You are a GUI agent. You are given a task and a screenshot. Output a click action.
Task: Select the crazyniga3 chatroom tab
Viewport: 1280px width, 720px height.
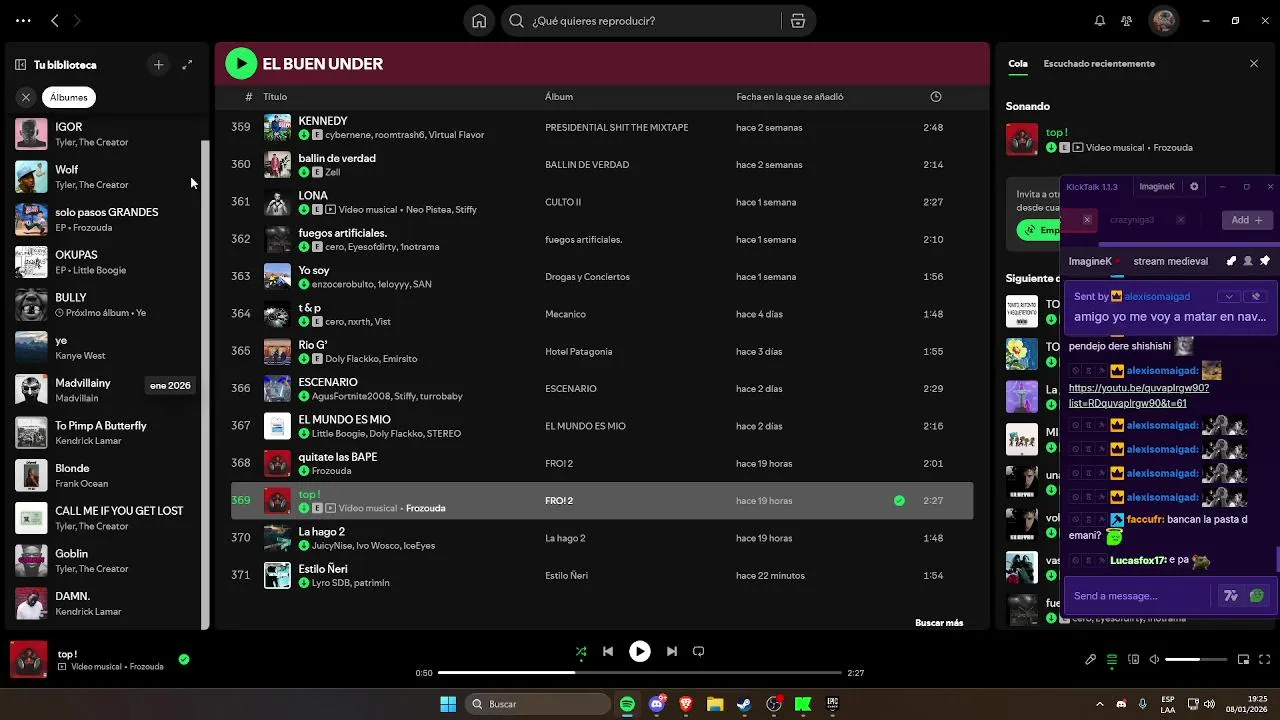pos(1132,220)
